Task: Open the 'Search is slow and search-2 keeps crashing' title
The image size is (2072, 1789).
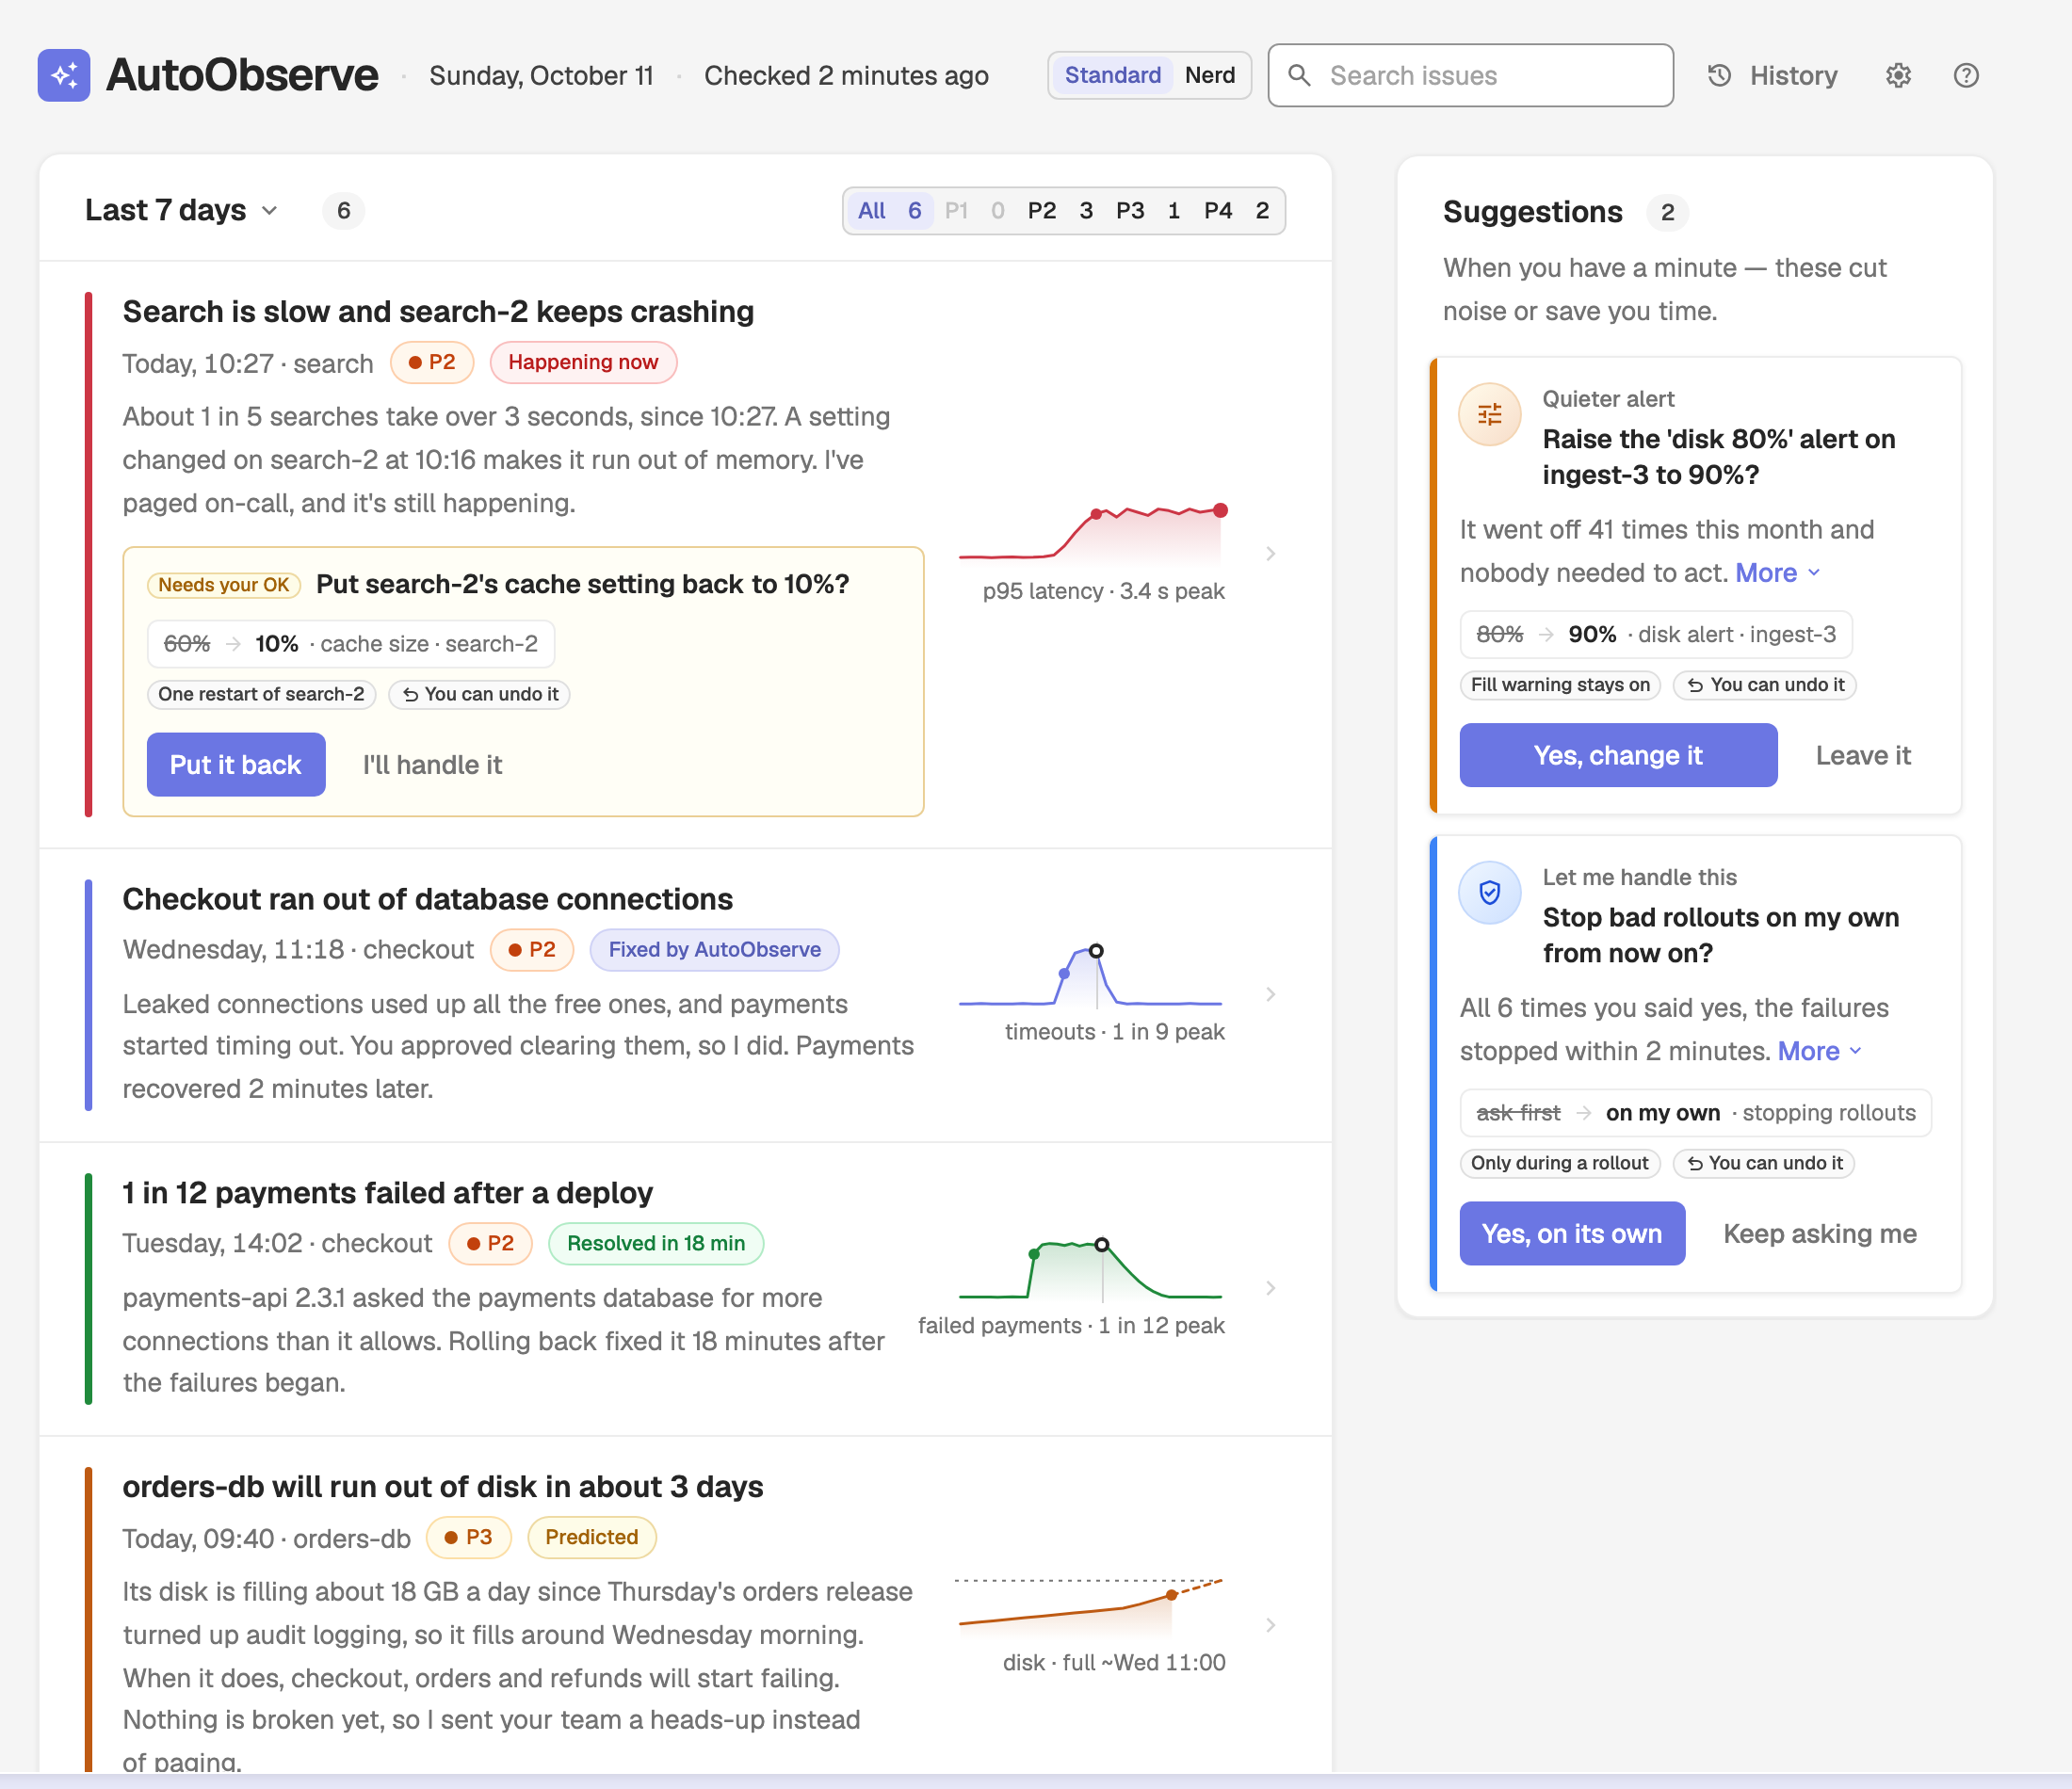Action: [x=438, y=312]
